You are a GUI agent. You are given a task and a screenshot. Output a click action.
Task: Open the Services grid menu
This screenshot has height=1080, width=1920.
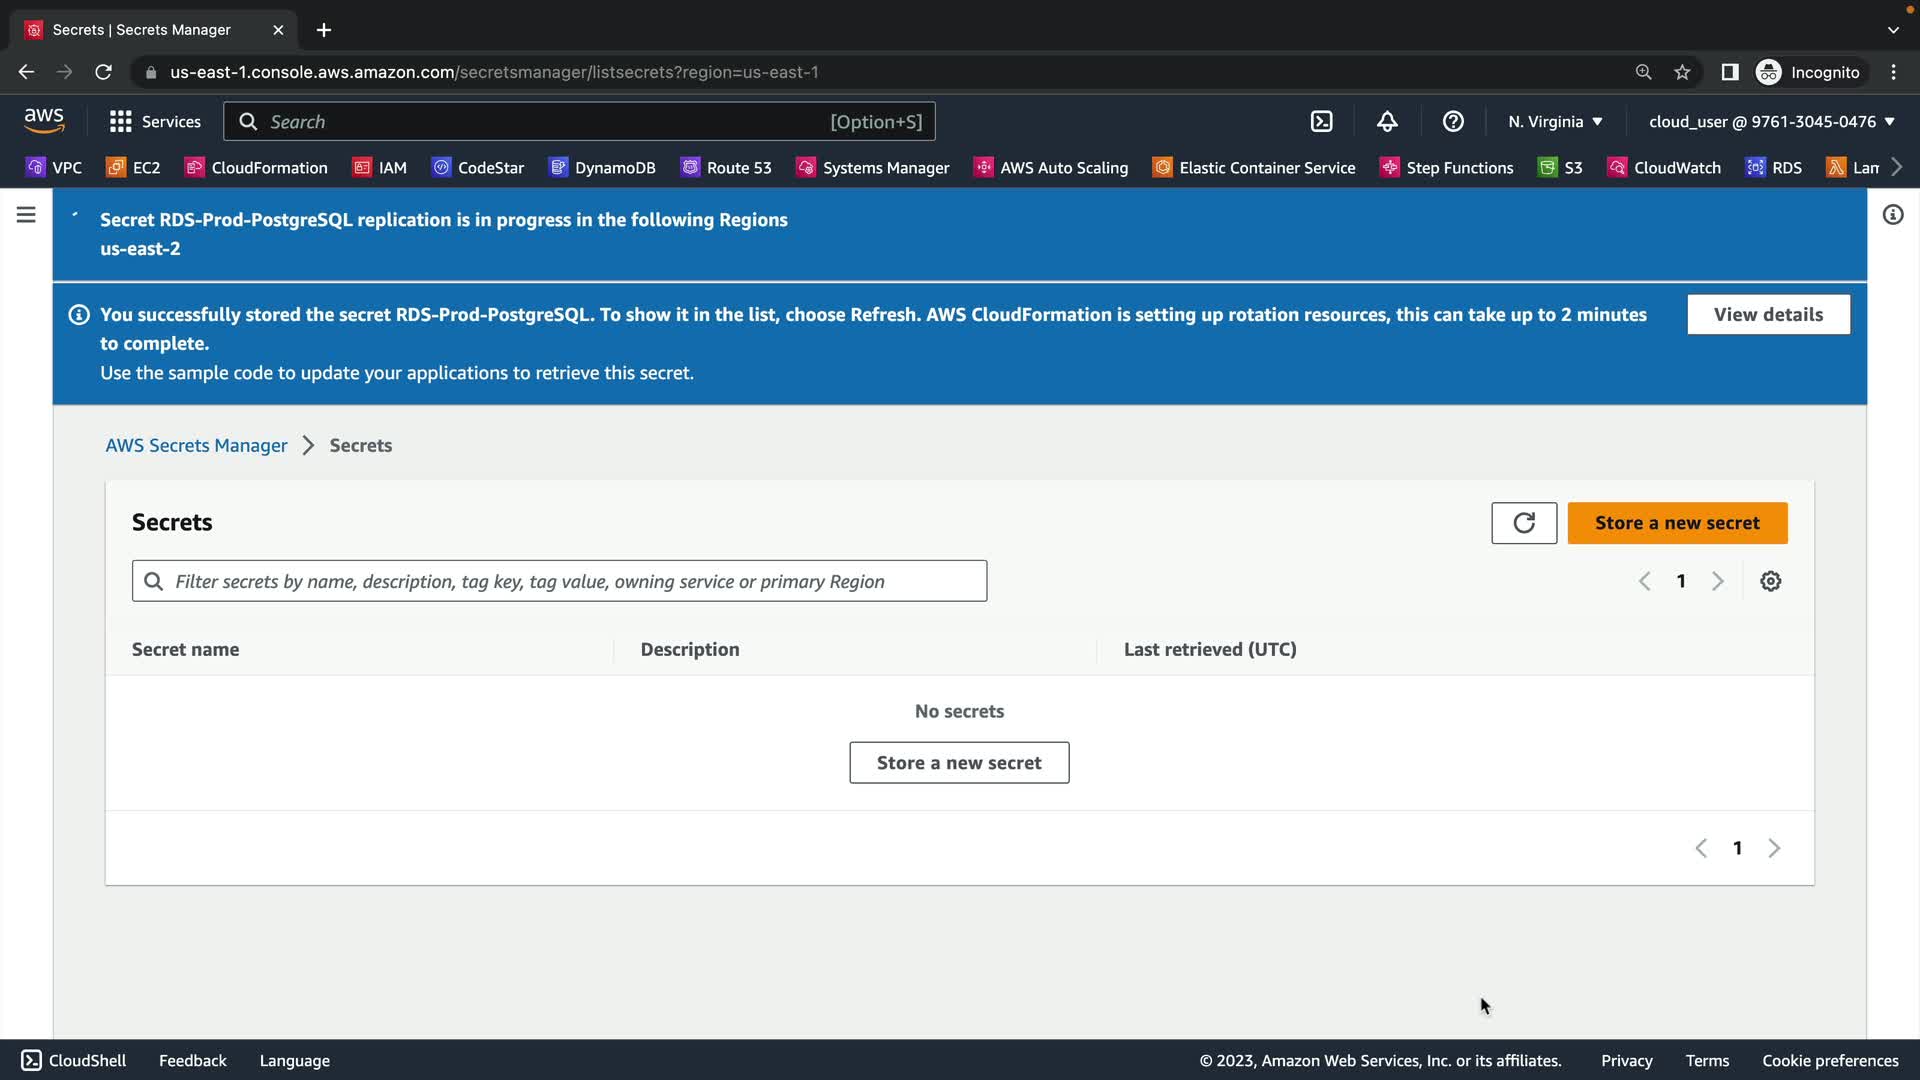[154, 121]
